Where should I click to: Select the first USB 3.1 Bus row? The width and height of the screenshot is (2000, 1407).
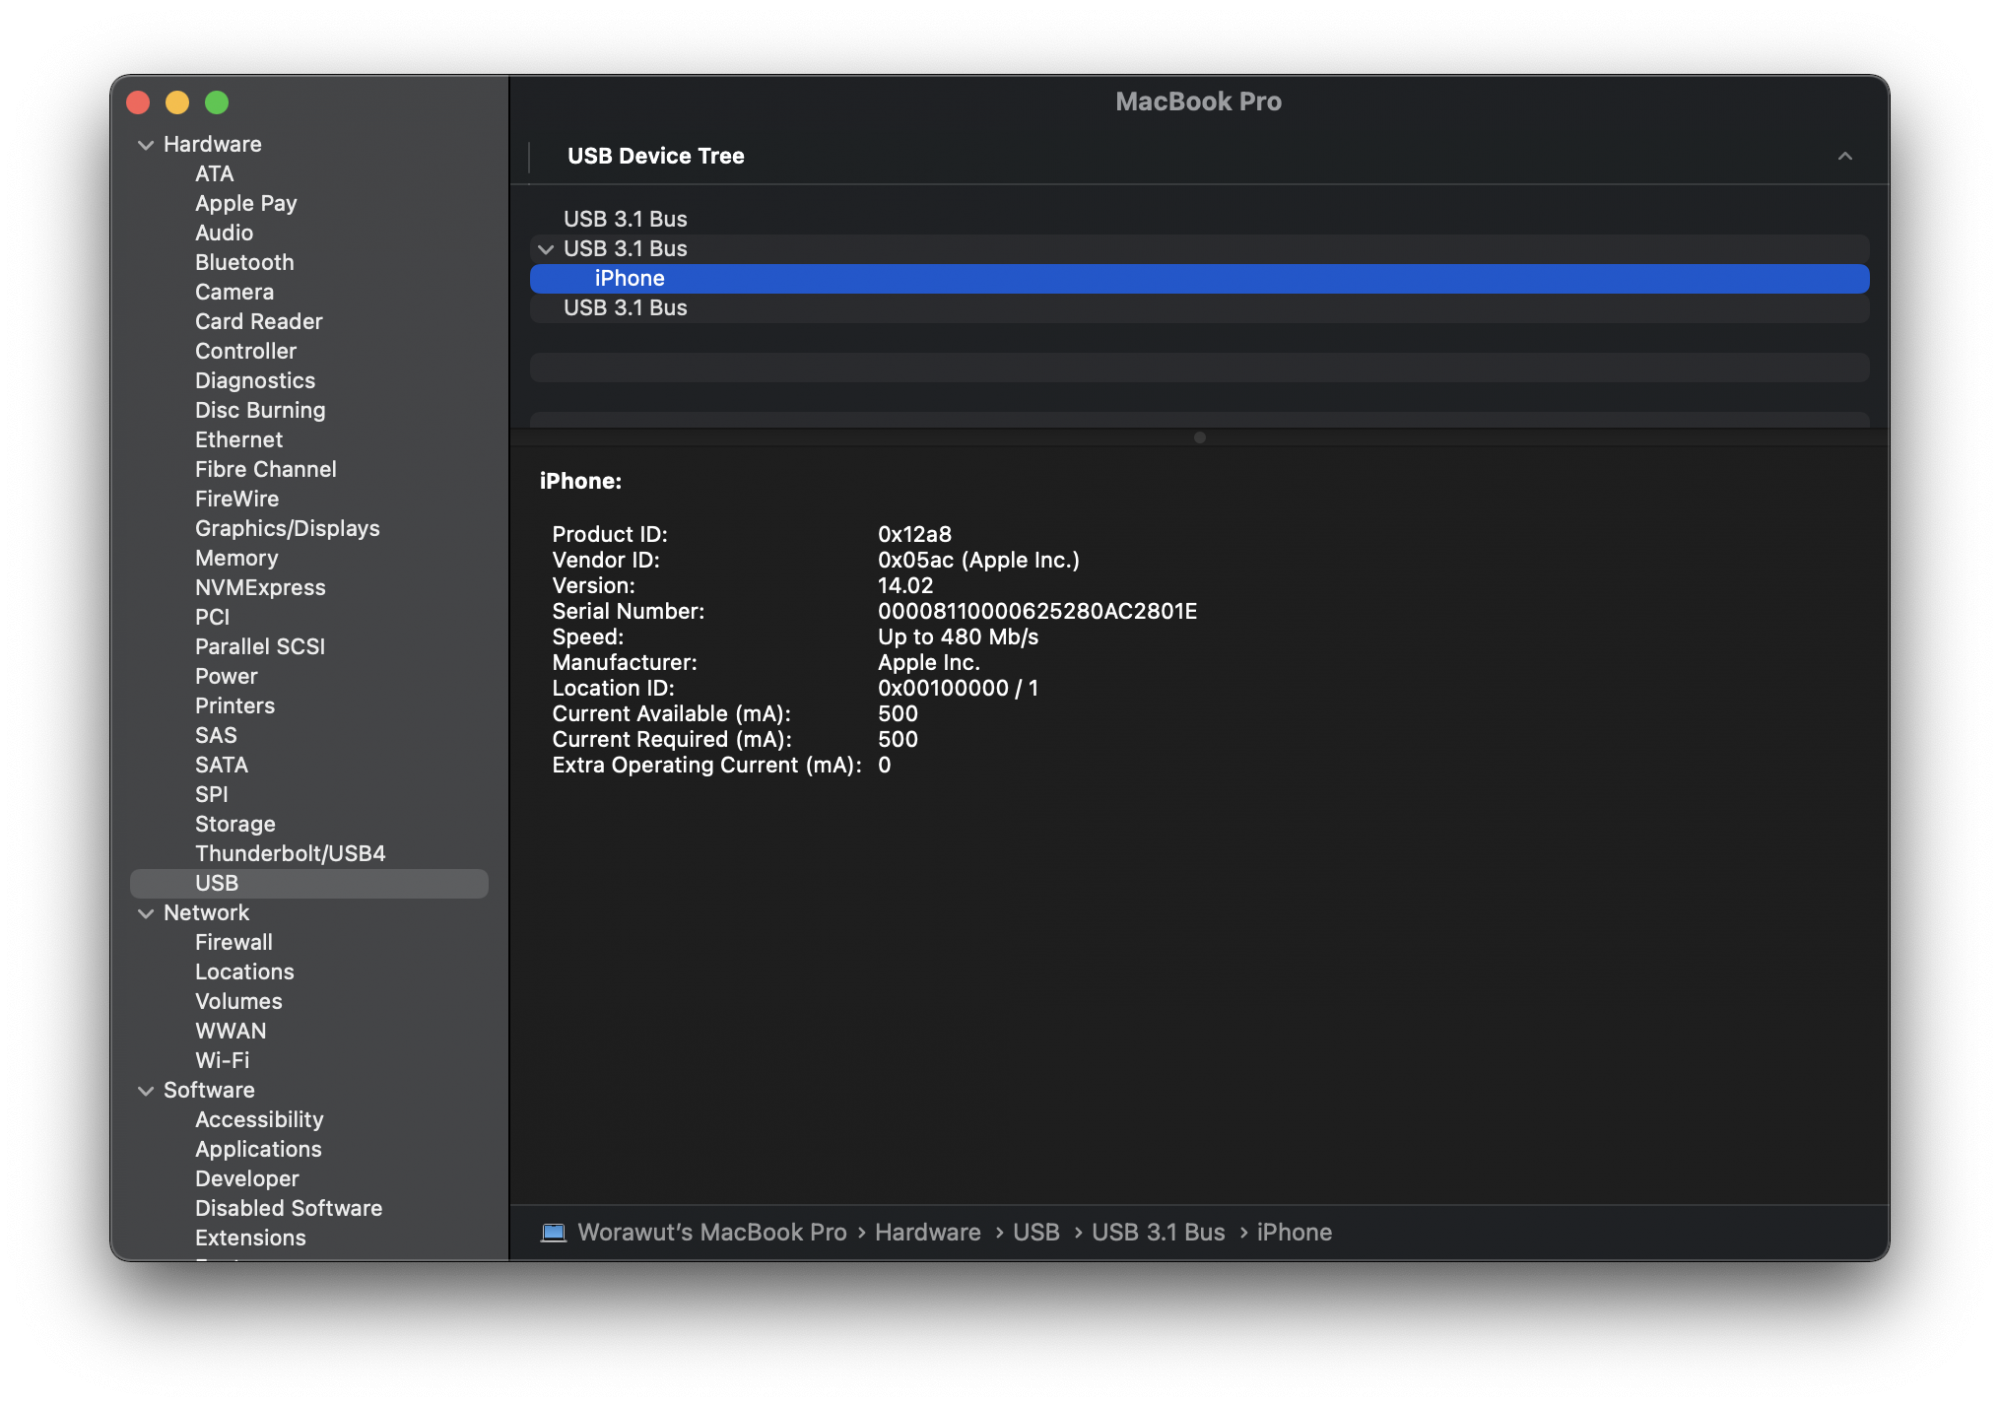pos(1199,219)
